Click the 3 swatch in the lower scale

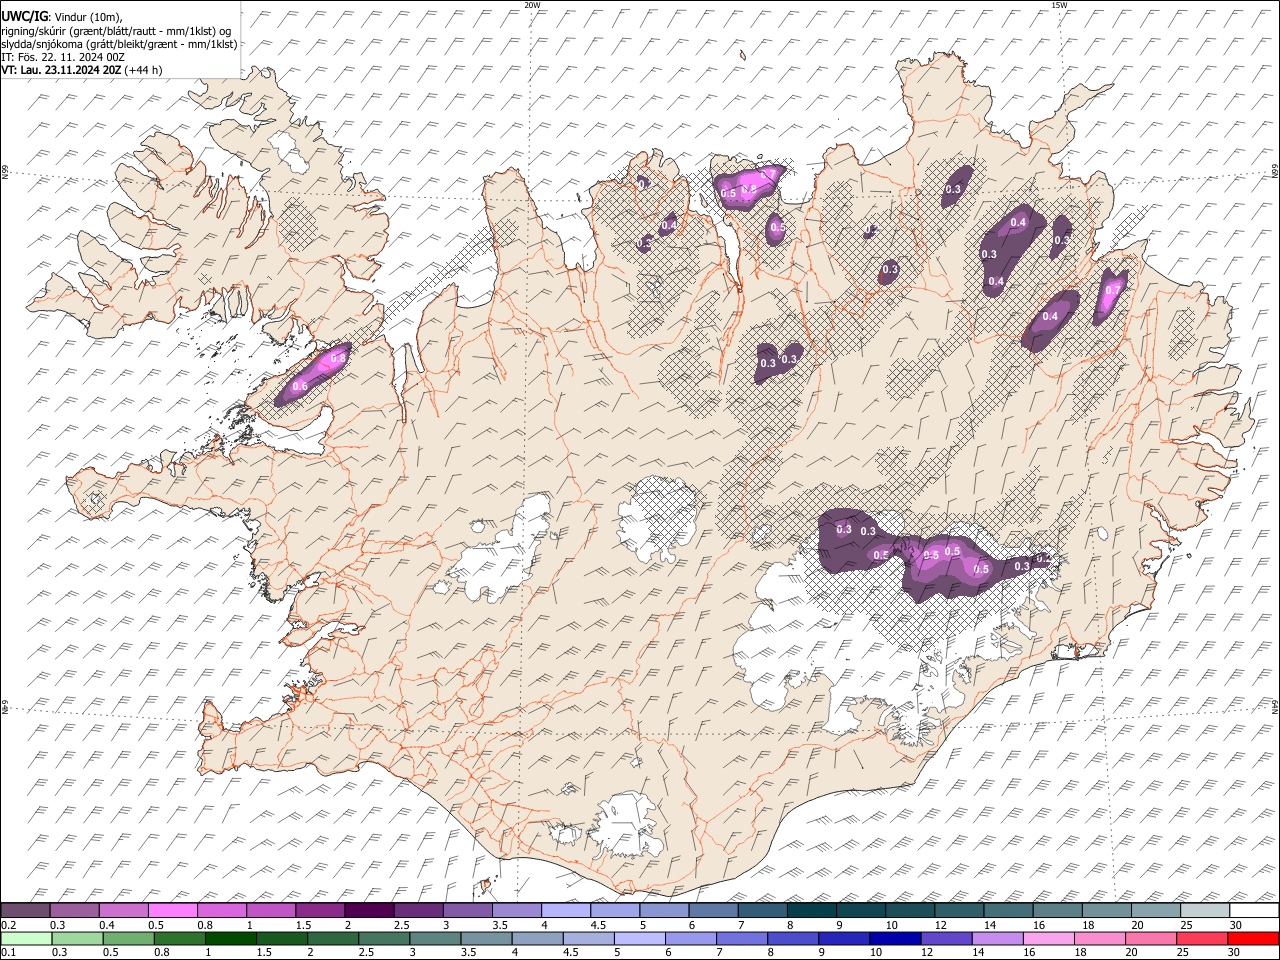point(433,938)
